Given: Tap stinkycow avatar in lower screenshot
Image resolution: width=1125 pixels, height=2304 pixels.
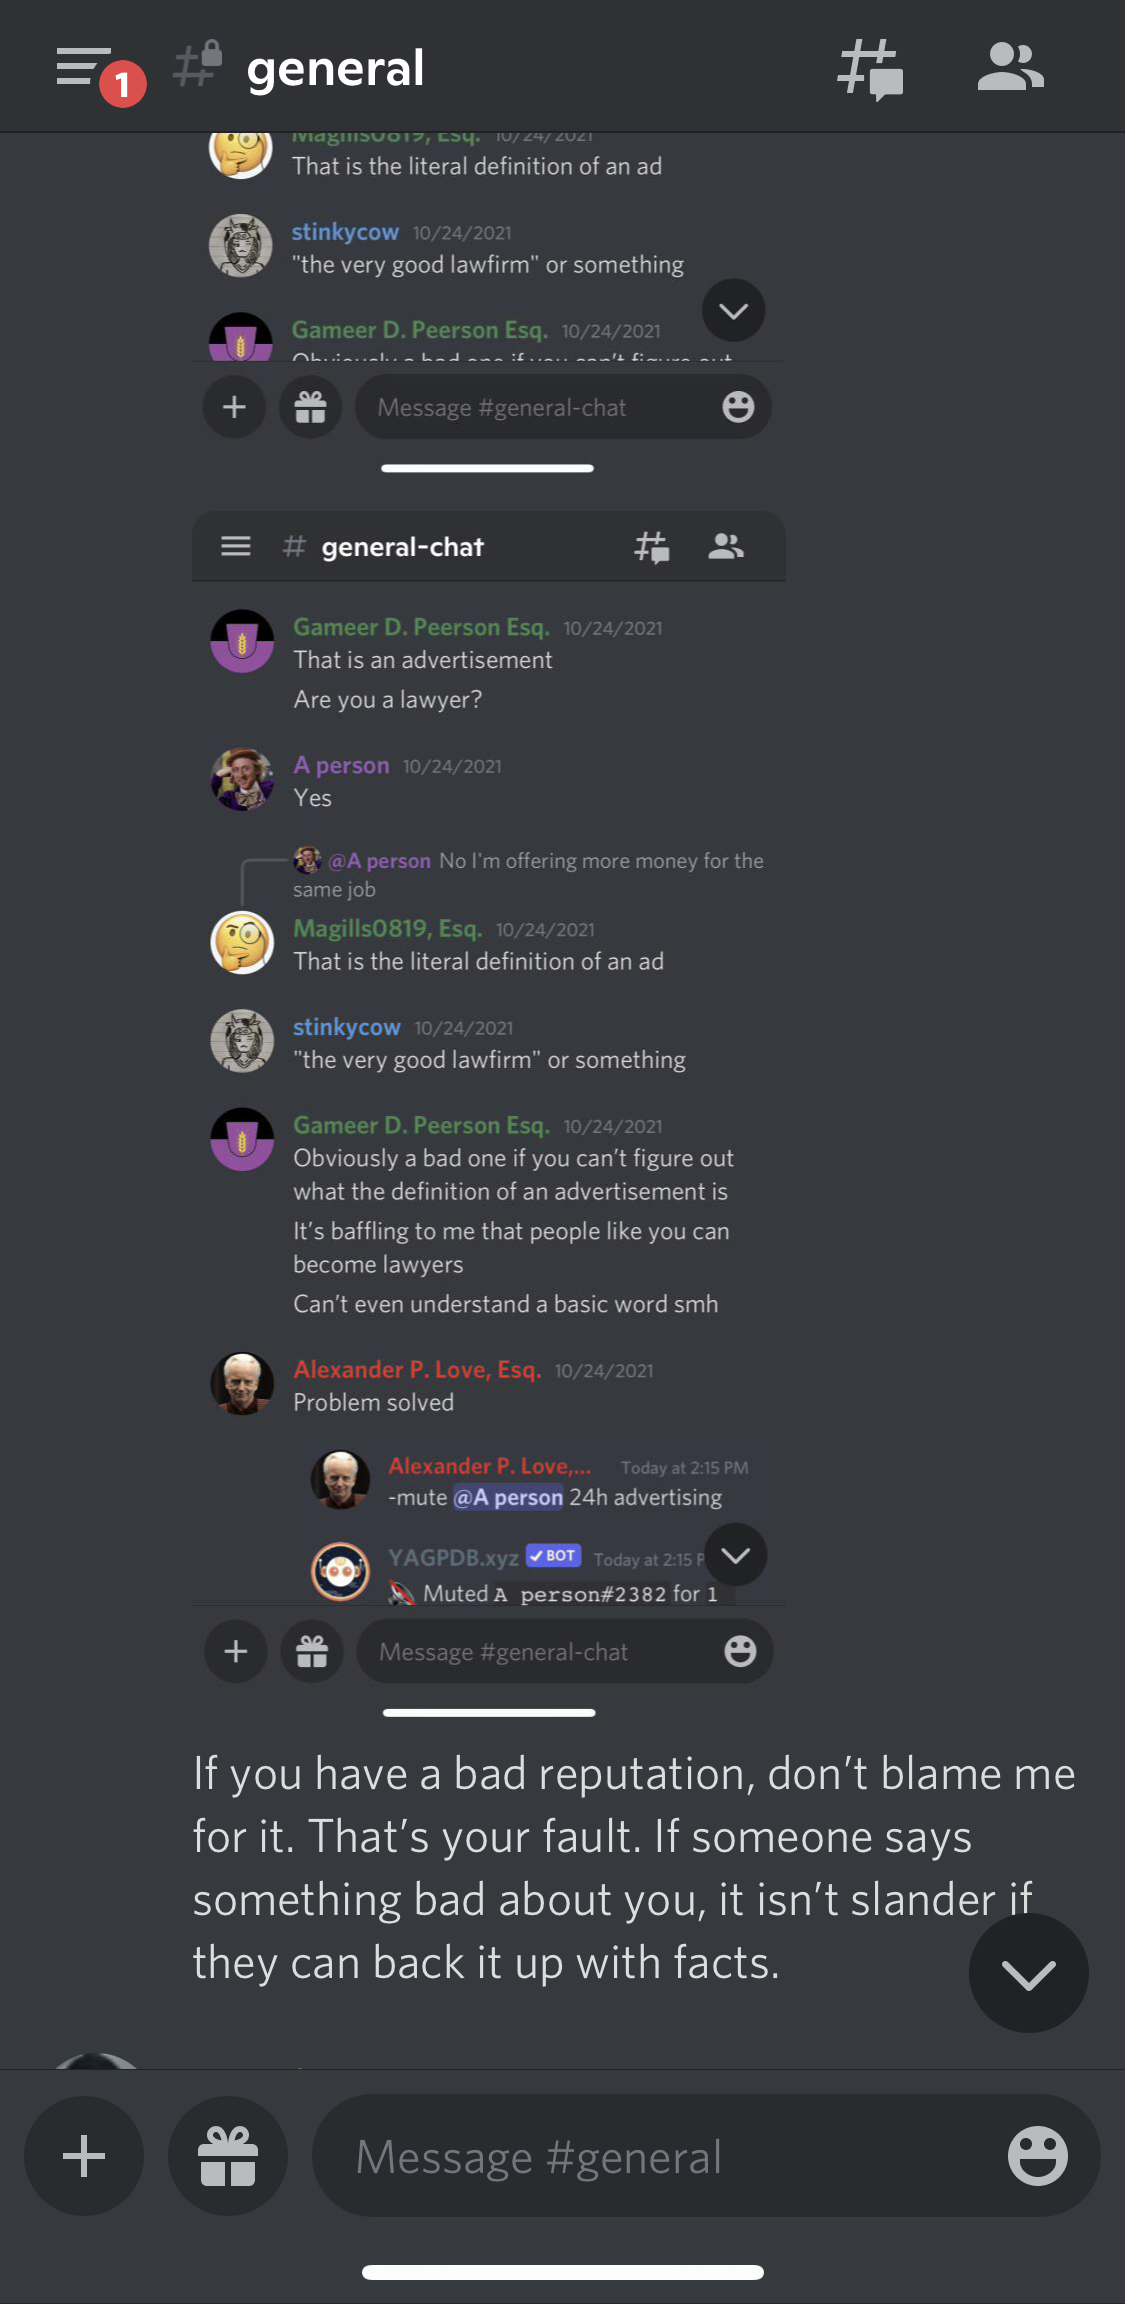Looking at the screenshot, I should pos(242,1040).
